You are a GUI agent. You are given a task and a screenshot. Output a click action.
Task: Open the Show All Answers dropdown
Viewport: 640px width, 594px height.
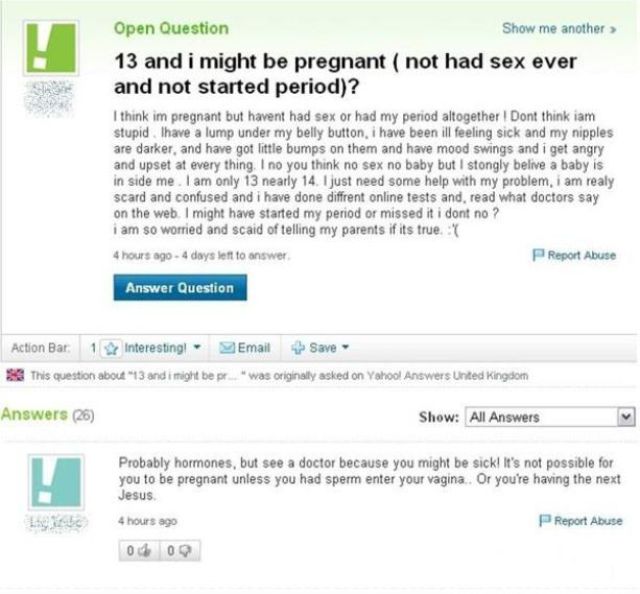(549, 417)
